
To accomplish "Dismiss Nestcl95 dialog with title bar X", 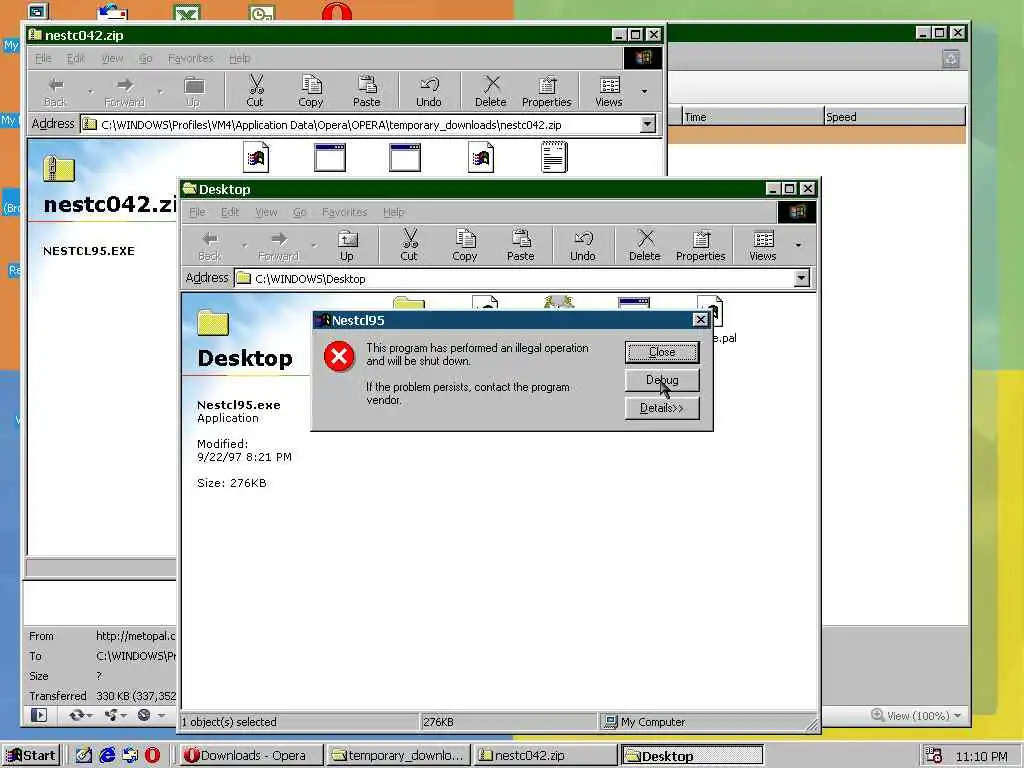I will point(700,320).
